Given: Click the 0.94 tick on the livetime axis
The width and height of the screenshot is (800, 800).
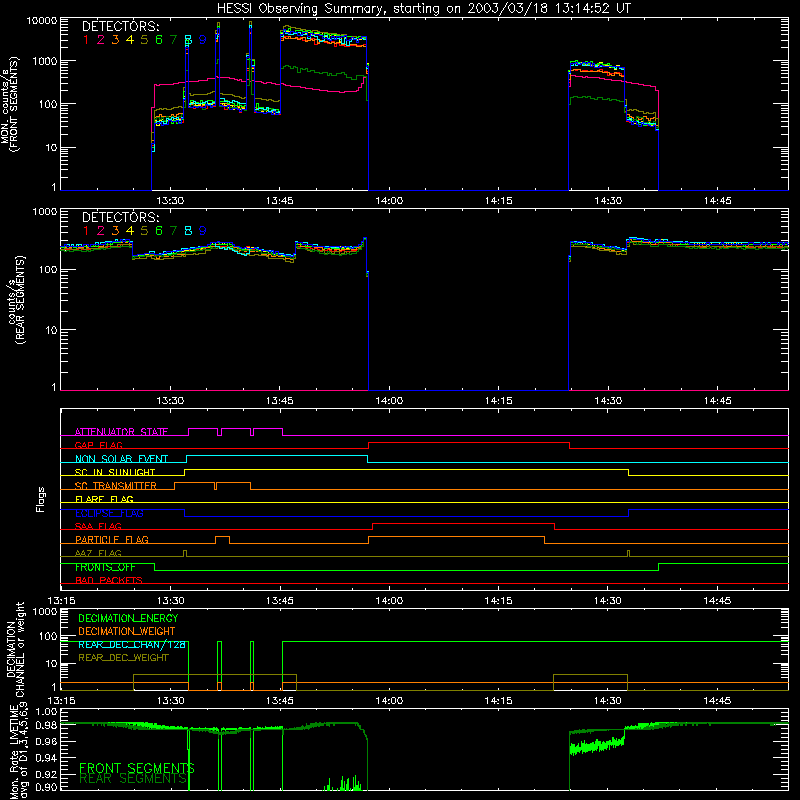Looking at the screenshot, I should coord(47,758).
